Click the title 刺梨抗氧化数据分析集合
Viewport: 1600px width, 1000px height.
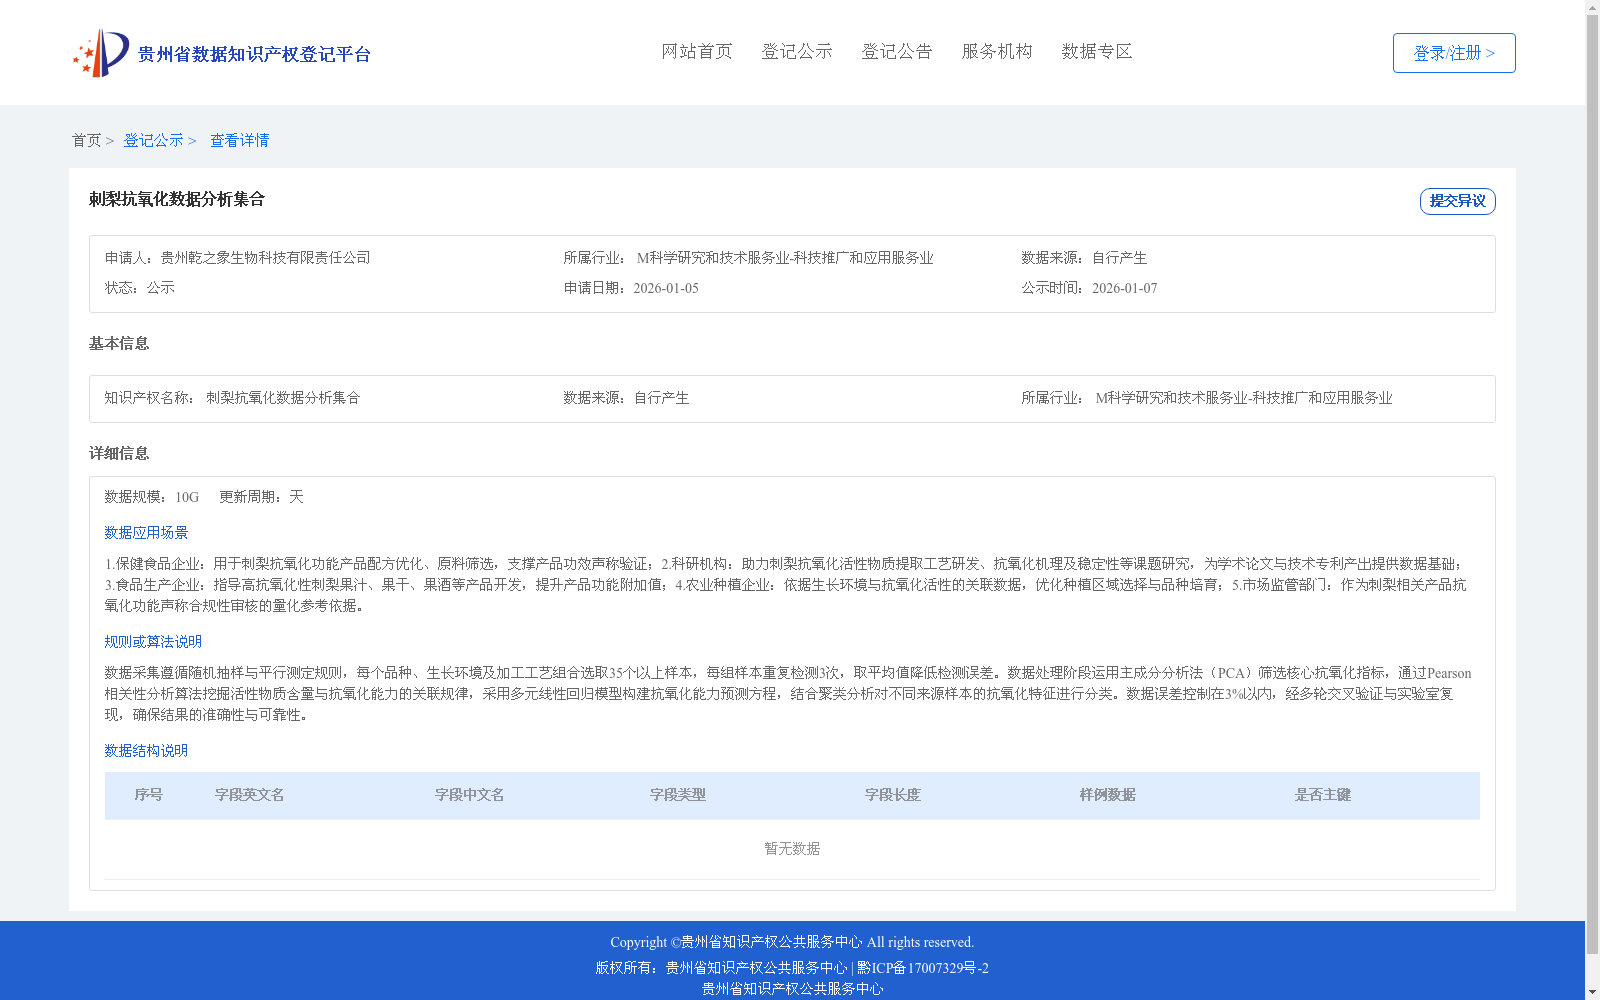[177, 199]
